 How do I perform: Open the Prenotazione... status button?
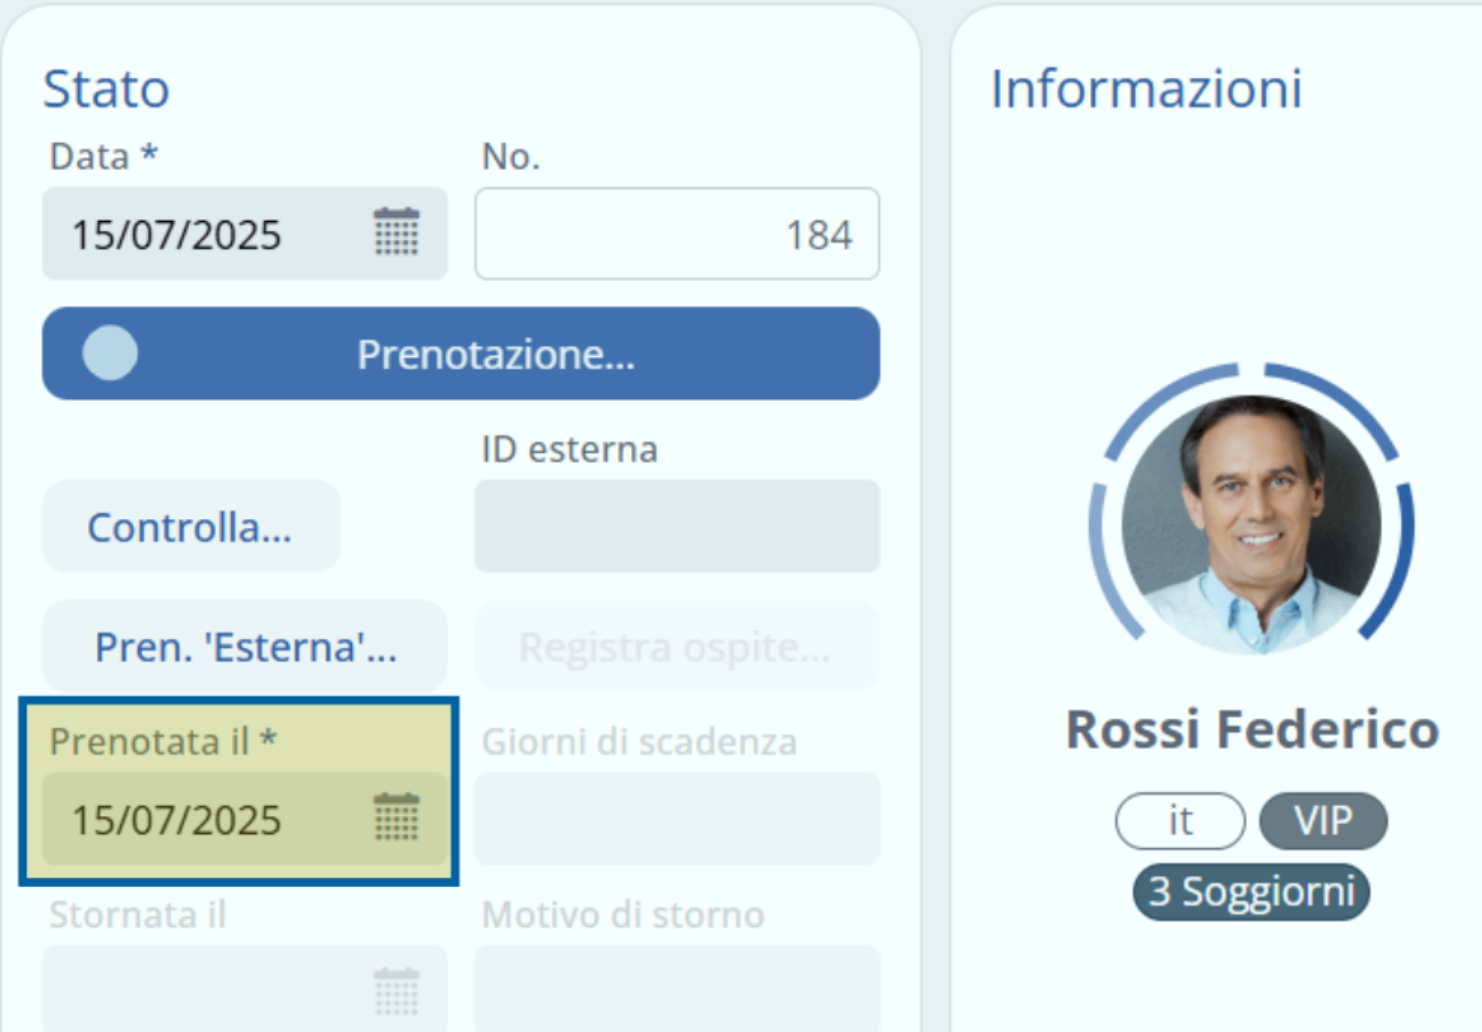point(495,354)
